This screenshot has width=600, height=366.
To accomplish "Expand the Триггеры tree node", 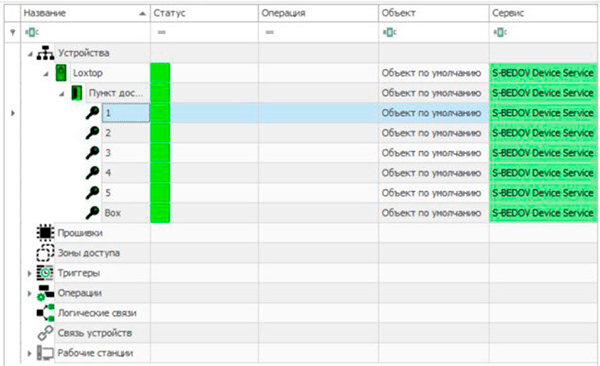I will tap(29, 273).
